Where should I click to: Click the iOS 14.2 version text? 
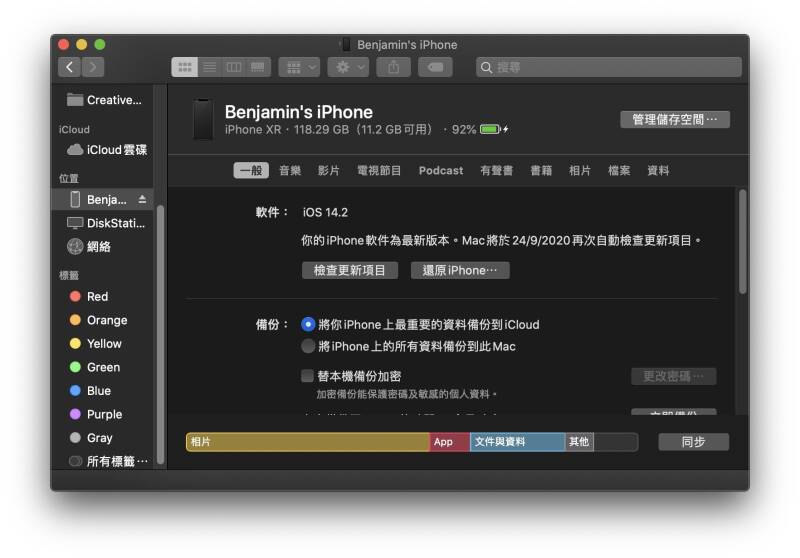(326, 212)
